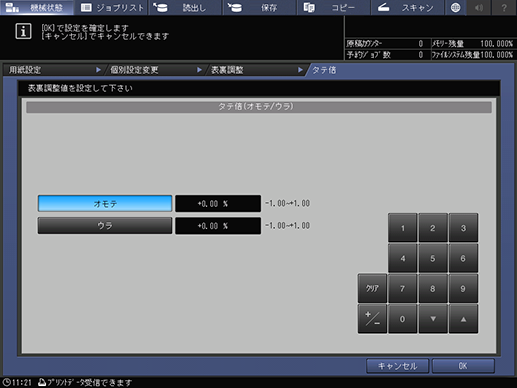Viewport: 517px width, 388px height.
Task: Select the オモテ front side button
Action: [105, 203]
